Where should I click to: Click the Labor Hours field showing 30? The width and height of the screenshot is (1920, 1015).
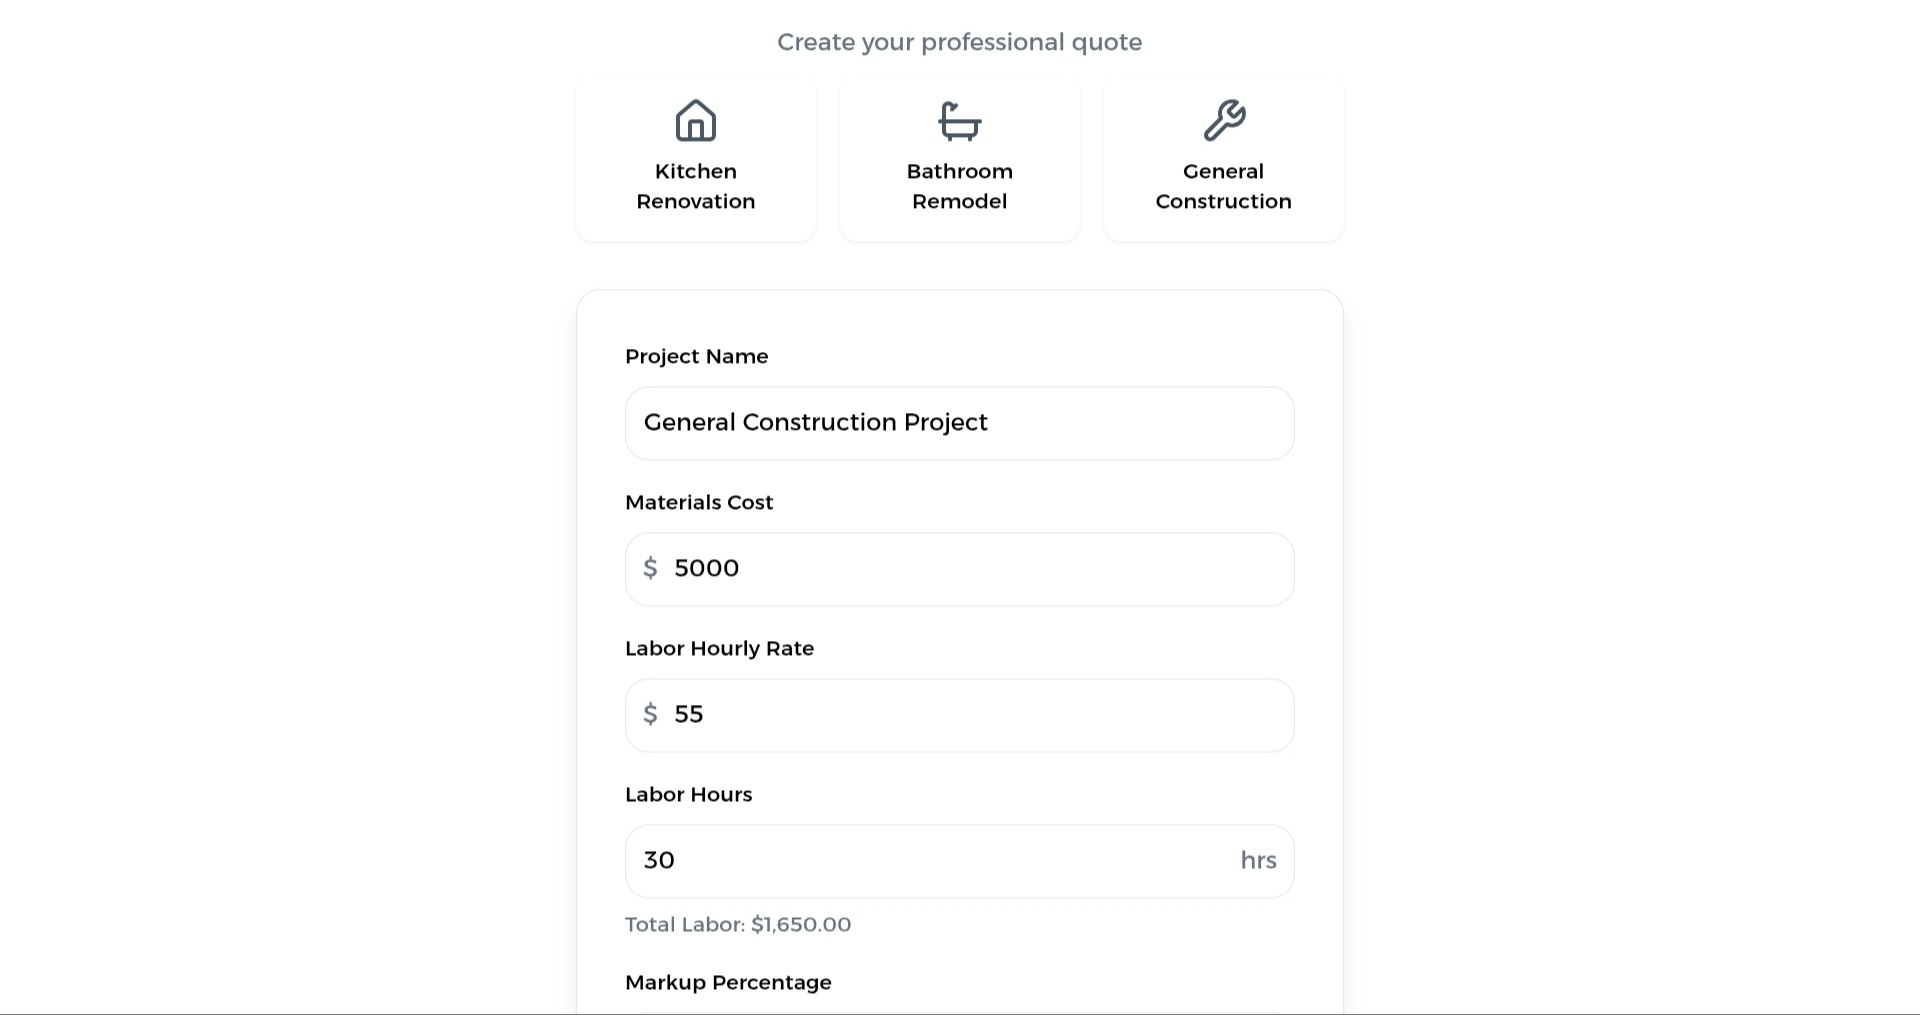click(960, 861)
